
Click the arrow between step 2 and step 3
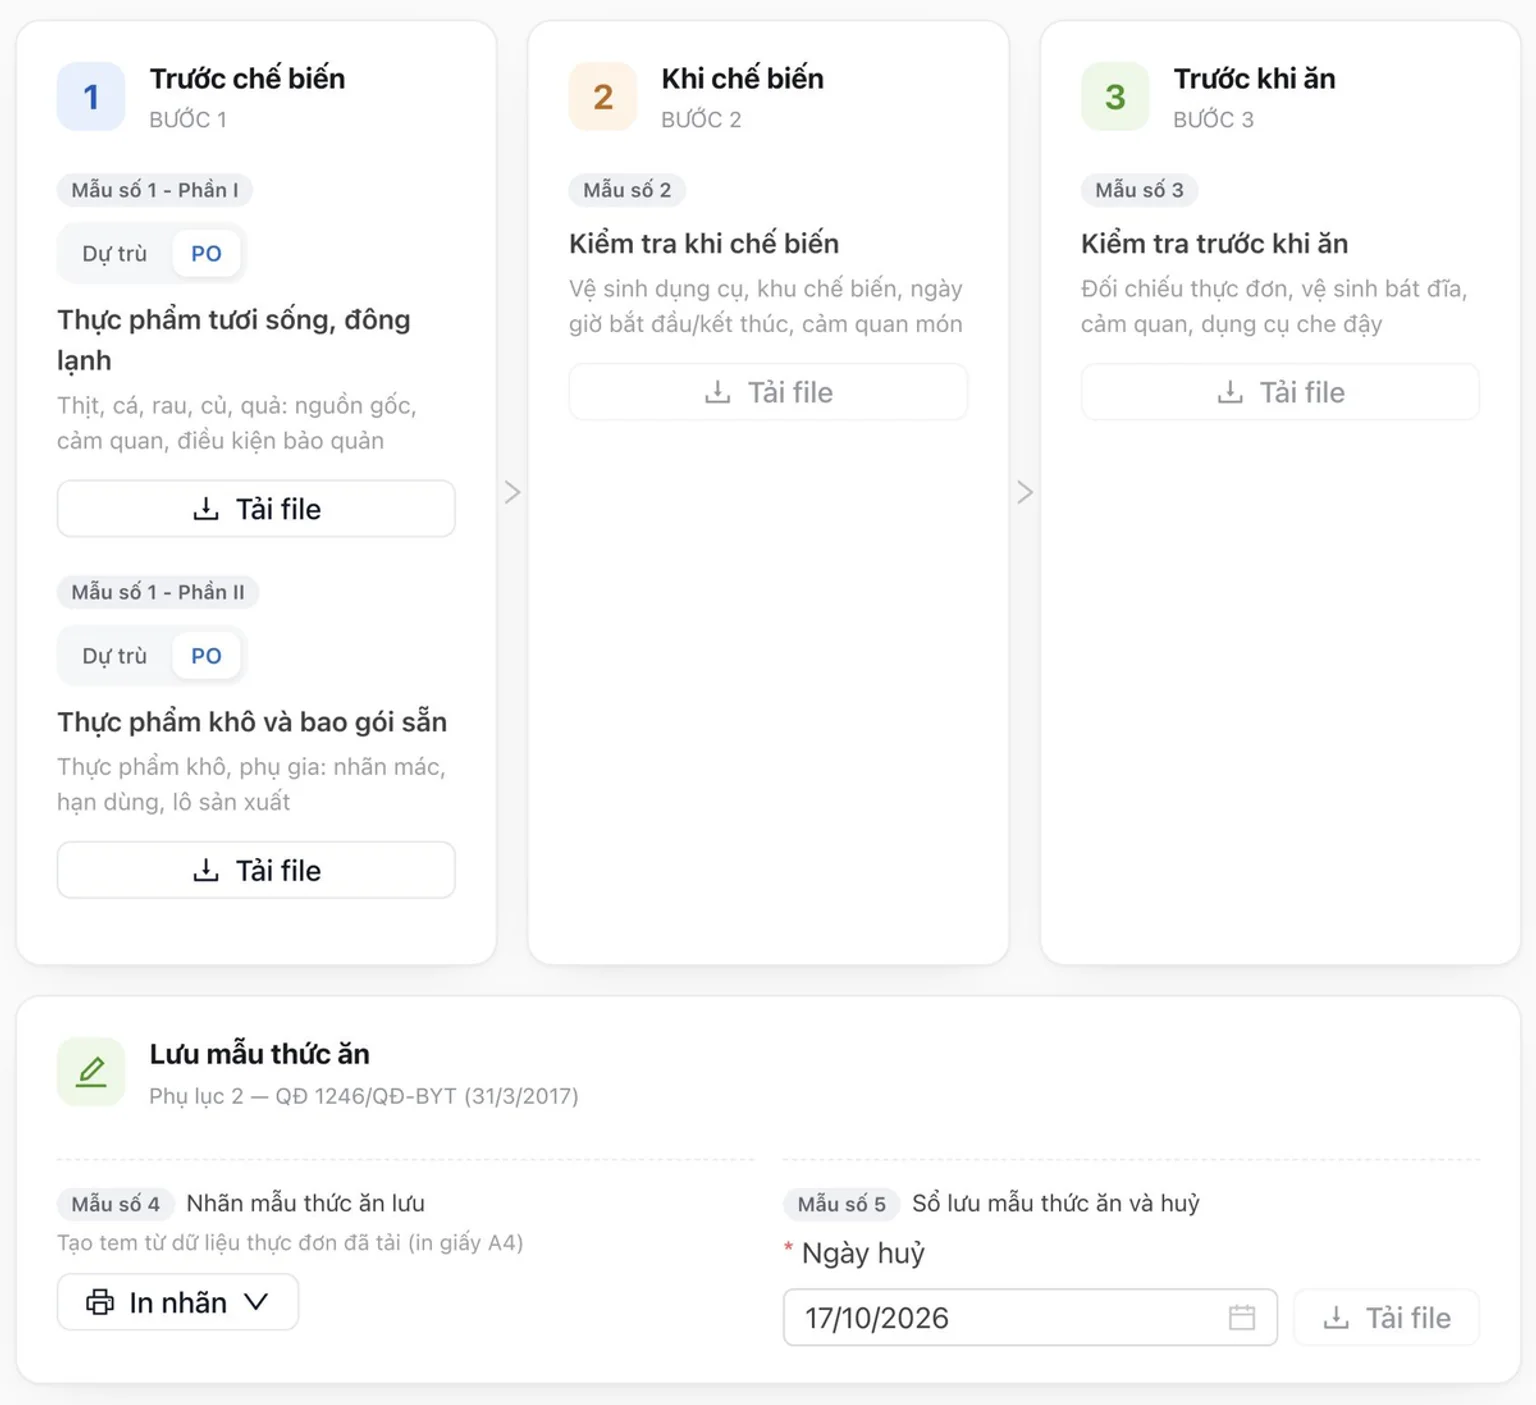pos(1025,492)
